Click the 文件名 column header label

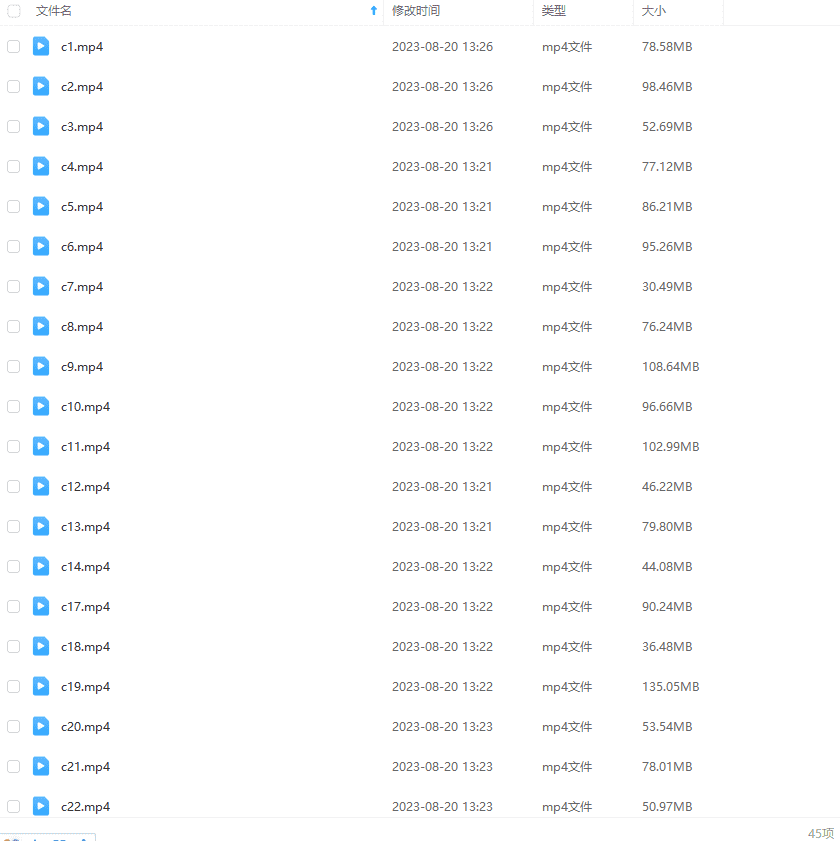coord(54,11)
